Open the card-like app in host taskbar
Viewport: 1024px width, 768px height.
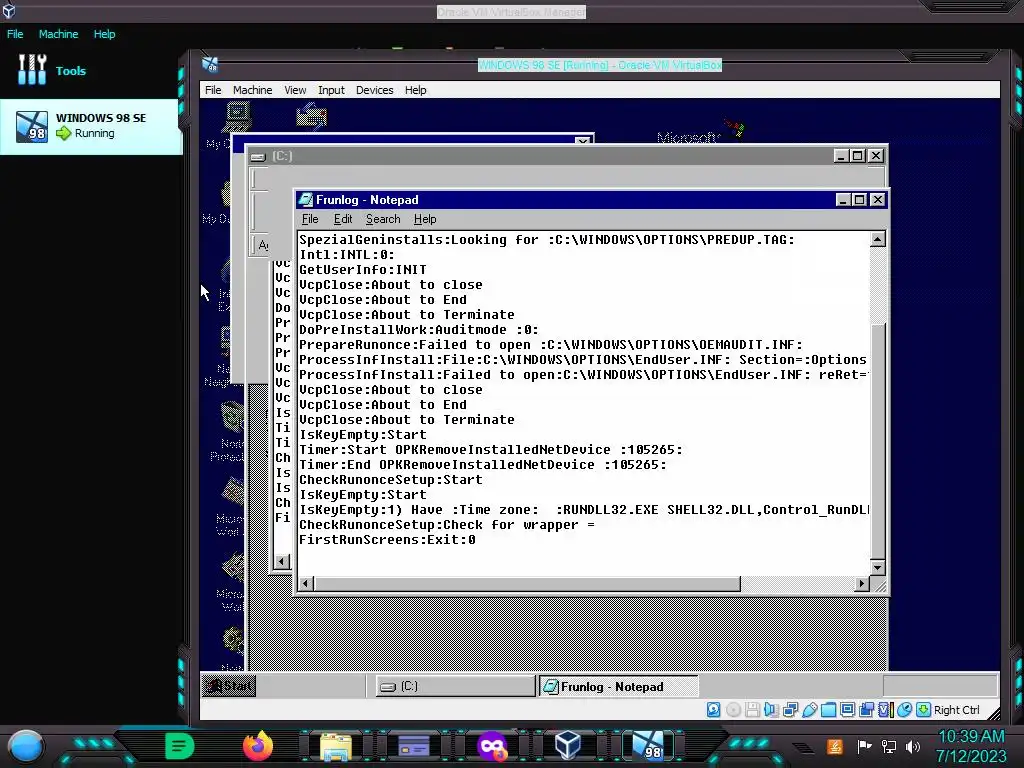[x=414, y=746]
